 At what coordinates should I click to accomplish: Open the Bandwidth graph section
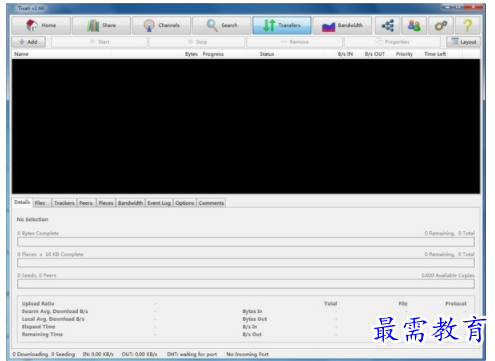click(342, 25)
